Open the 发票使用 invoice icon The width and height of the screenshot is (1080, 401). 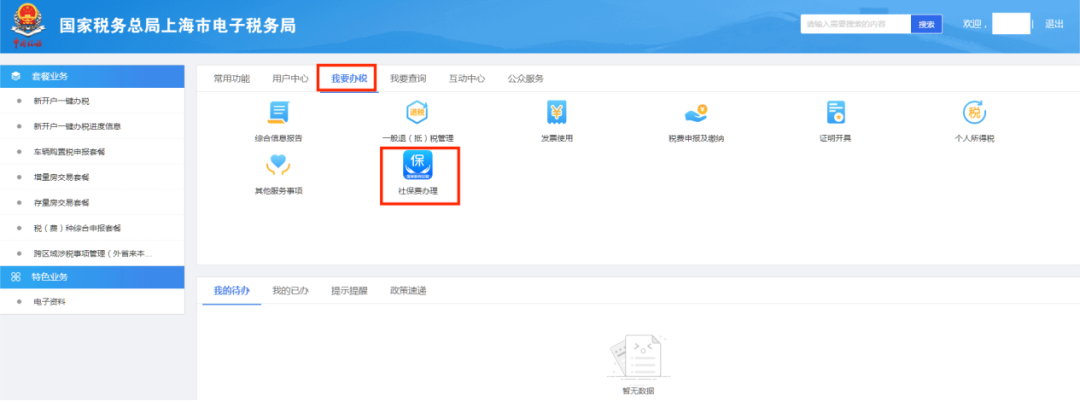[x=557, y=113]
